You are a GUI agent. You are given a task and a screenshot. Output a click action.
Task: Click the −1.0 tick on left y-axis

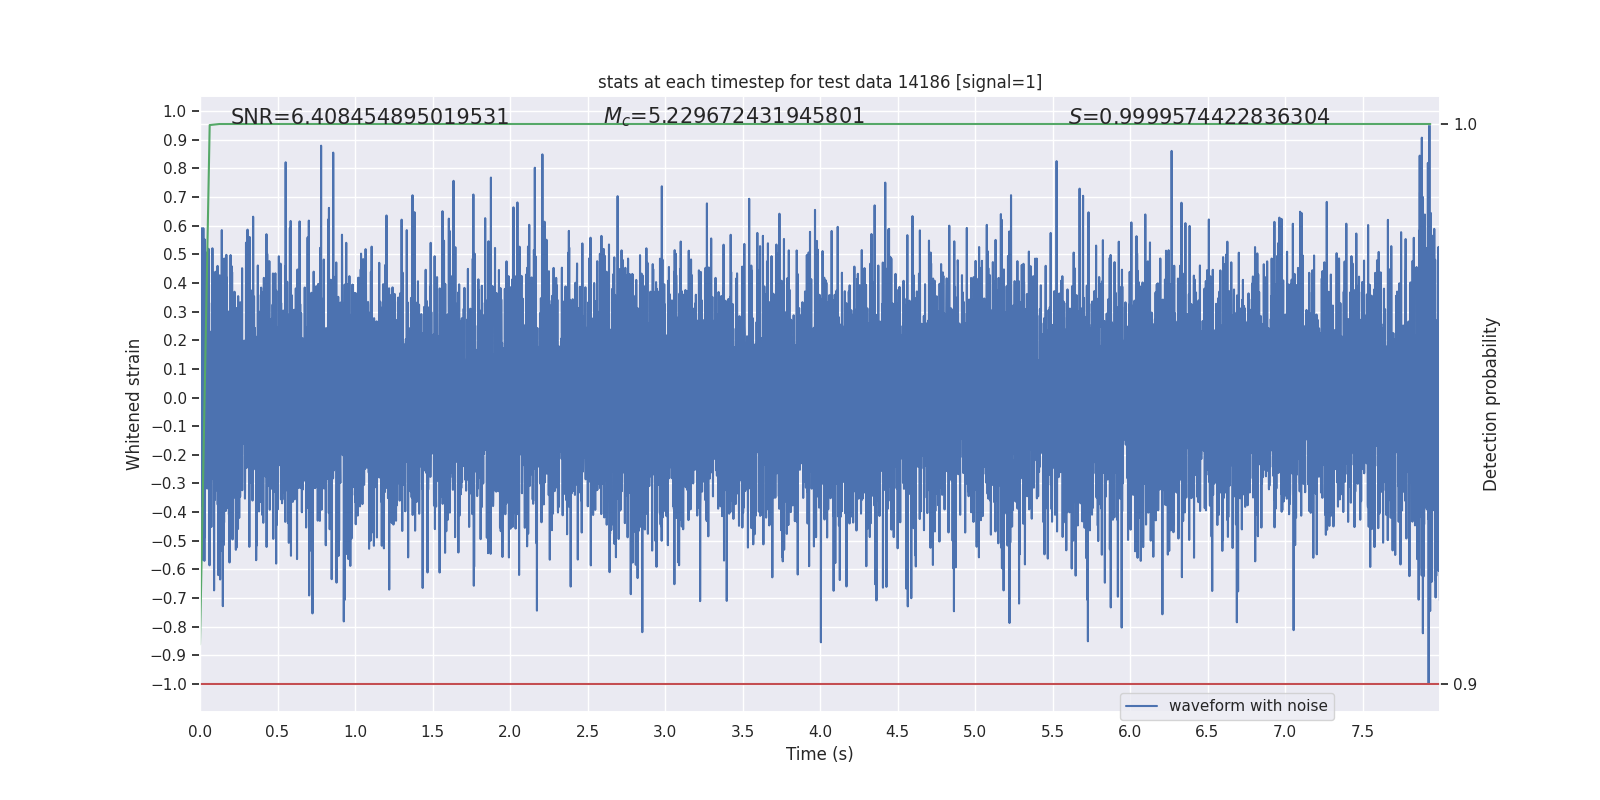tap(169, 684)
